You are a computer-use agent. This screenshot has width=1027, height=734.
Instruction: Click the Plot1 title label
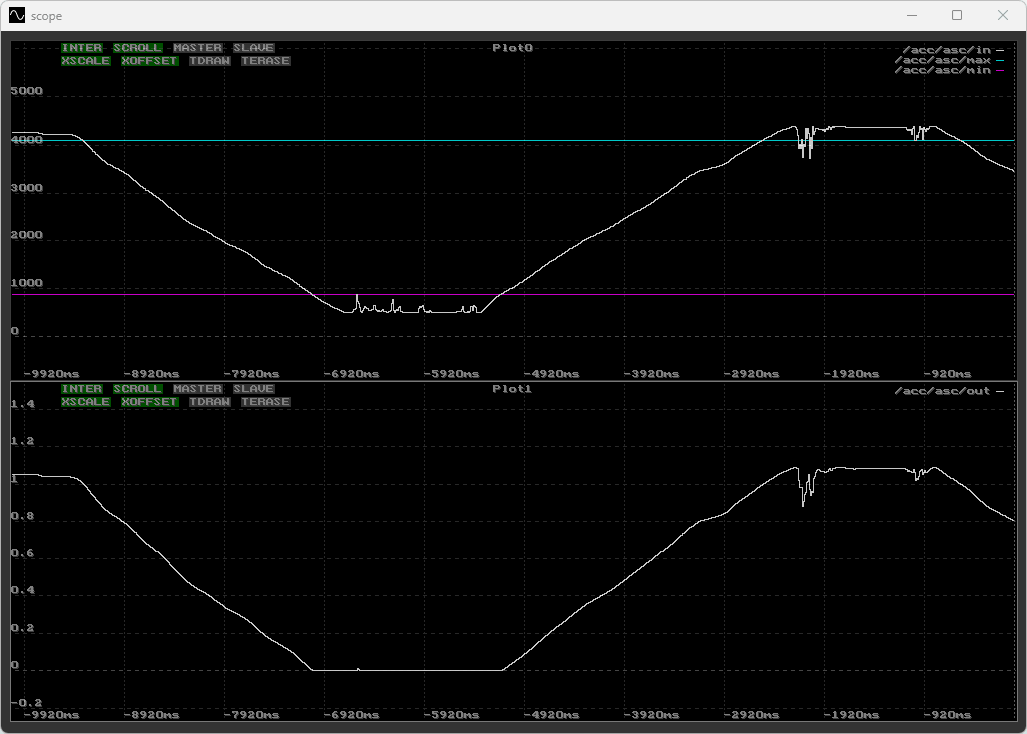512,389
